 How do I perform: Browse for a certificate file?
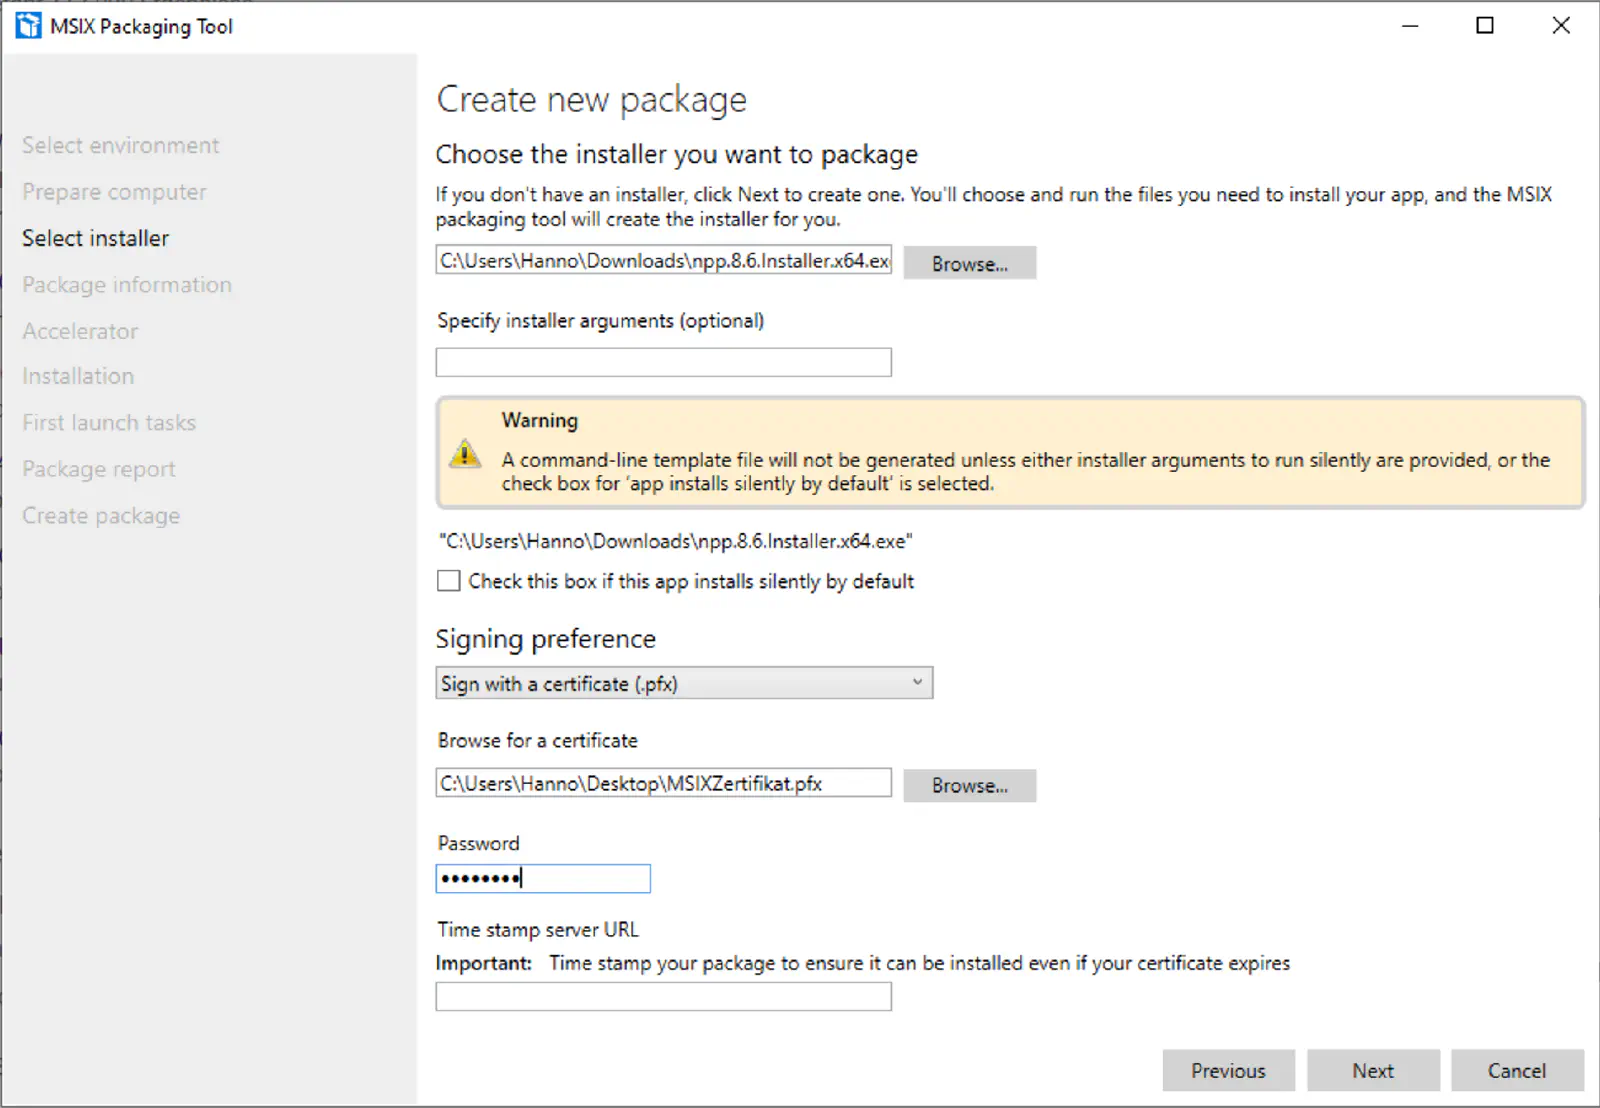pyautogui.click(x=969, y=785)
